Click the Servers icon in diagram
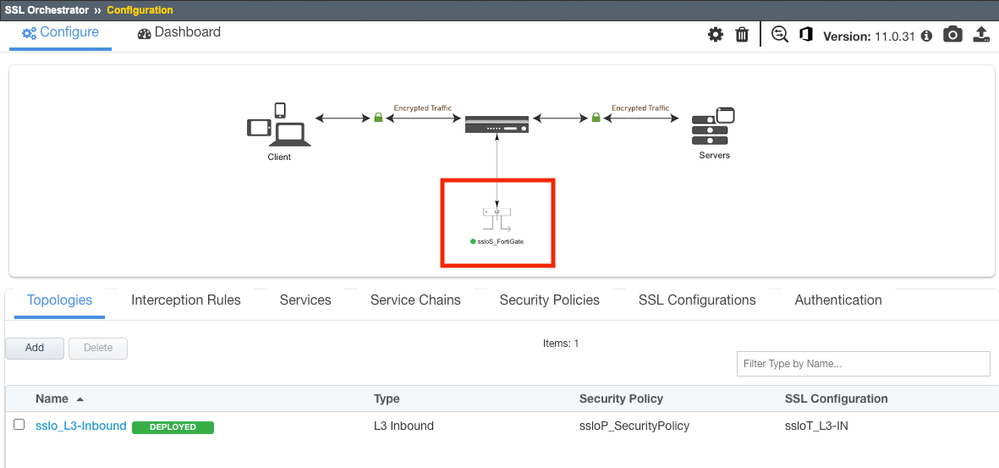Viewport: 999px width, 468px height. [x=713, y=128]
